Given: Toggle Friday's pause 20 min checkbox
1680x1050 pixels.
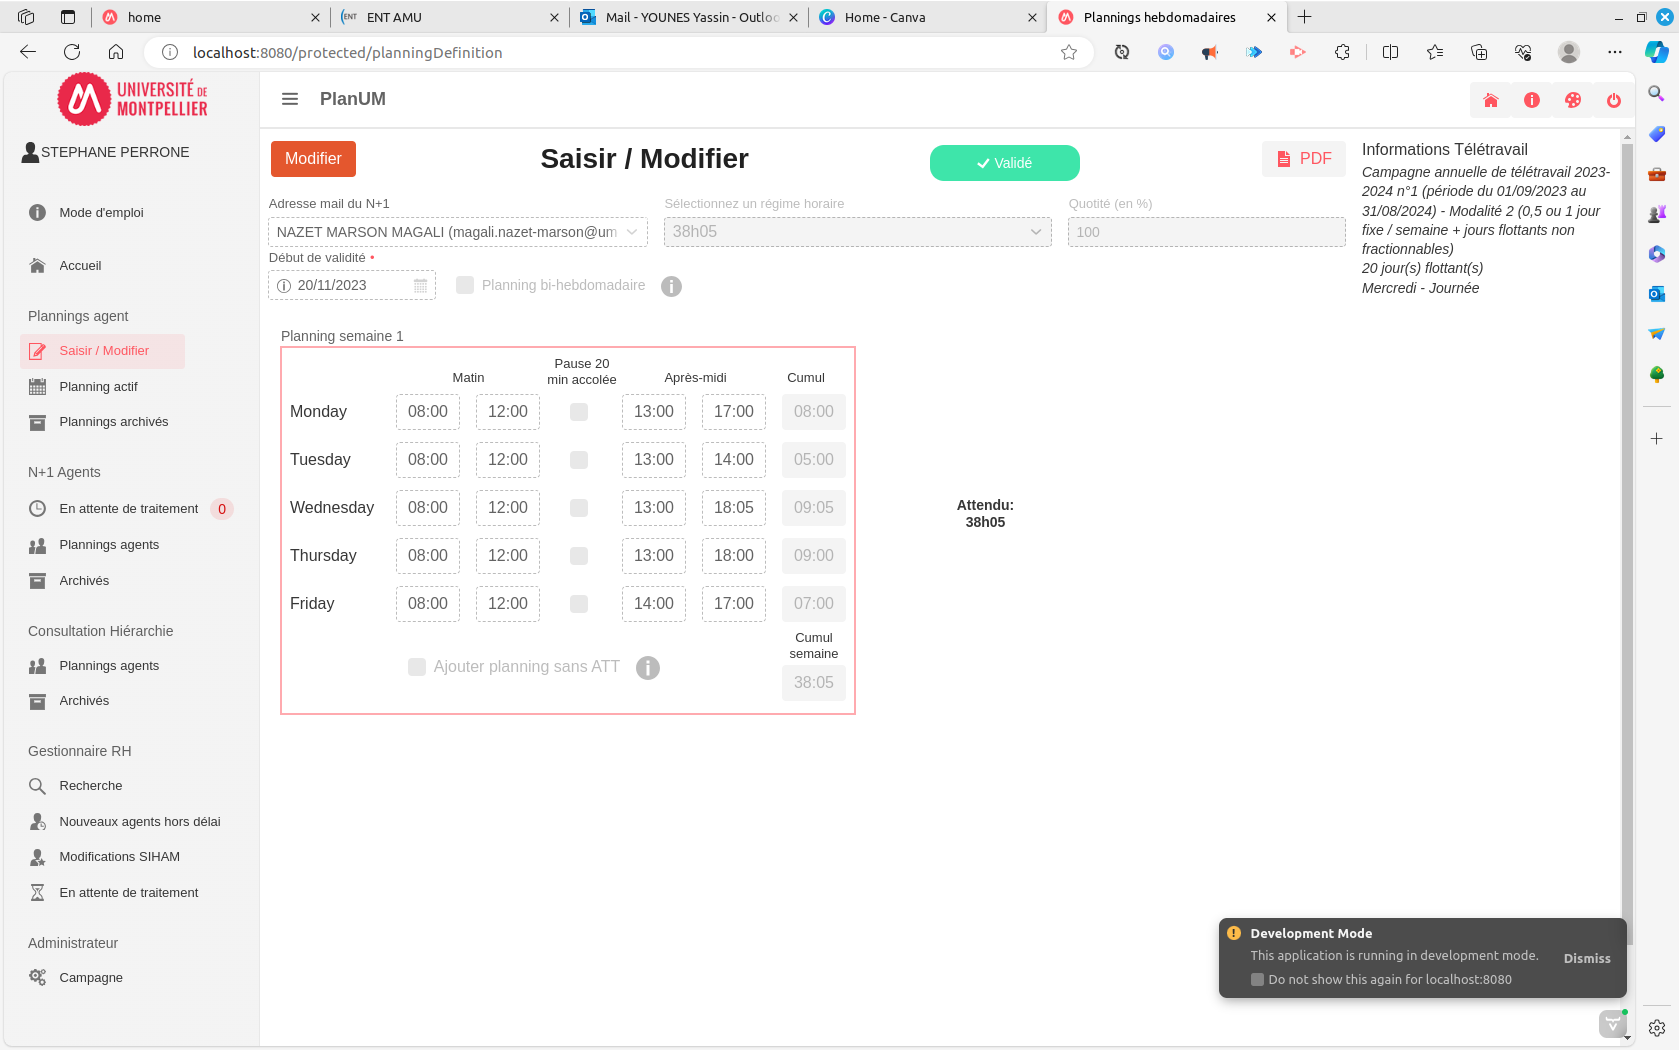Looking at the screenshot, I should (x=579, y=604).
